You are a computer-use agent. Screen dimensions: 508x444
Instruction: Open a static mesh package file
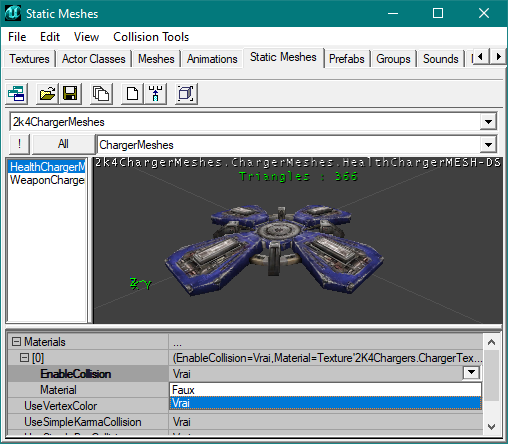pos(47,94)
